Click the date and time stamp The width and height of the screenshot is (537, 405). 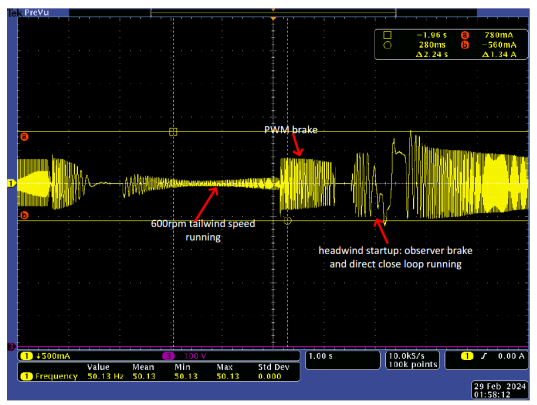click(x=500, y=390)
